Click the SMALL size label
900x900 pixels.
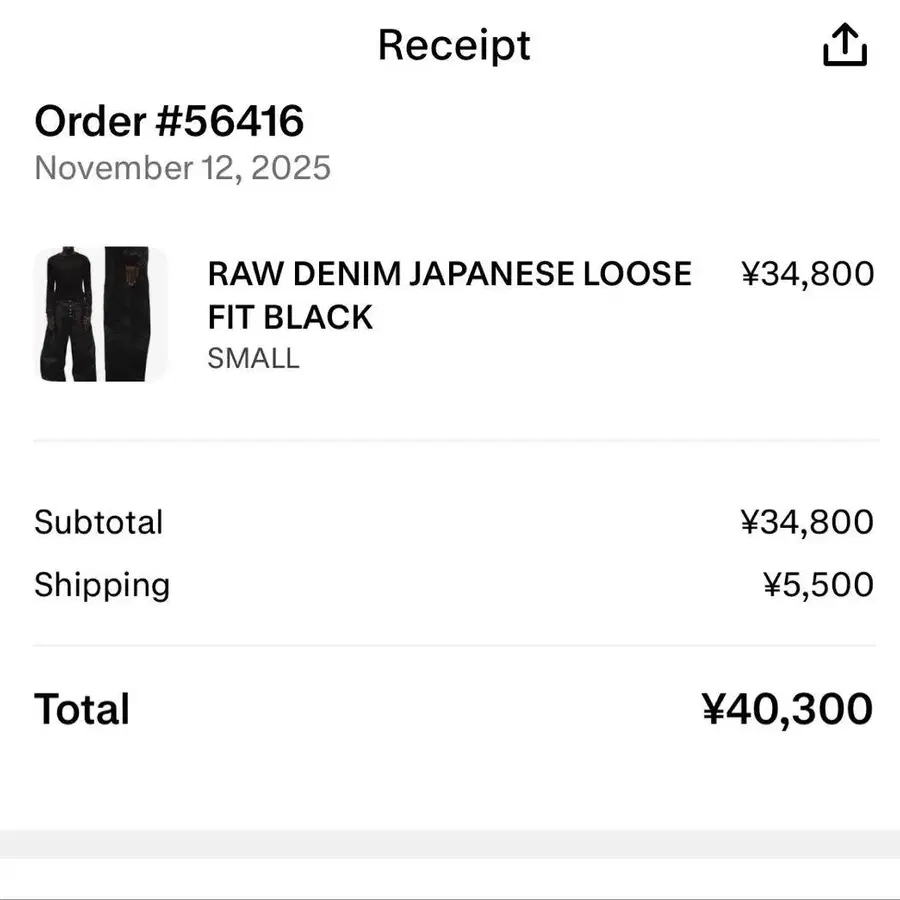tap(253, 358)
